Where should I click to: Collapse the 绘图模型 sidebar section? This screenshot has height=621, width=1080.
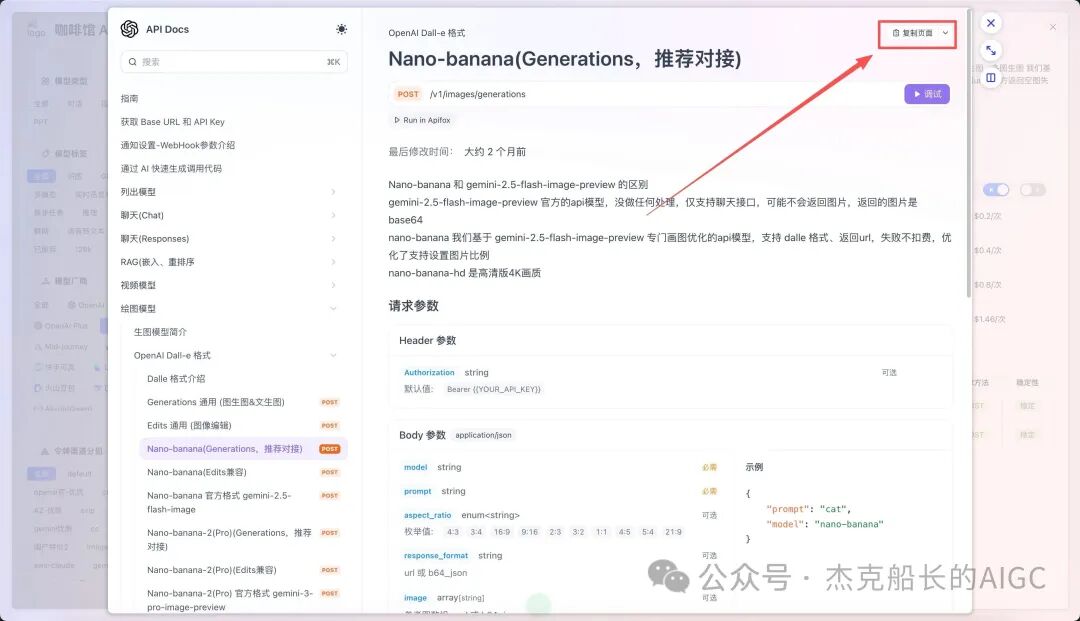click(333, 308)
